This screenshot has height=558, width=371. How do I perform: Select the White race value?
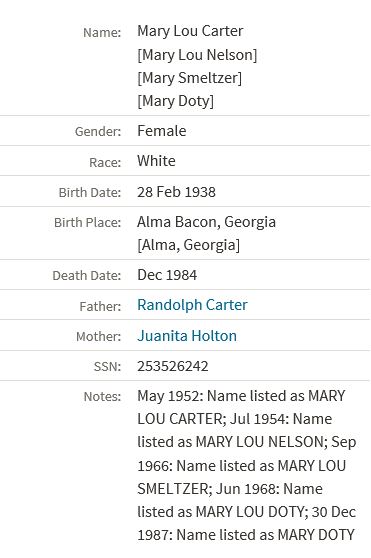156,161
